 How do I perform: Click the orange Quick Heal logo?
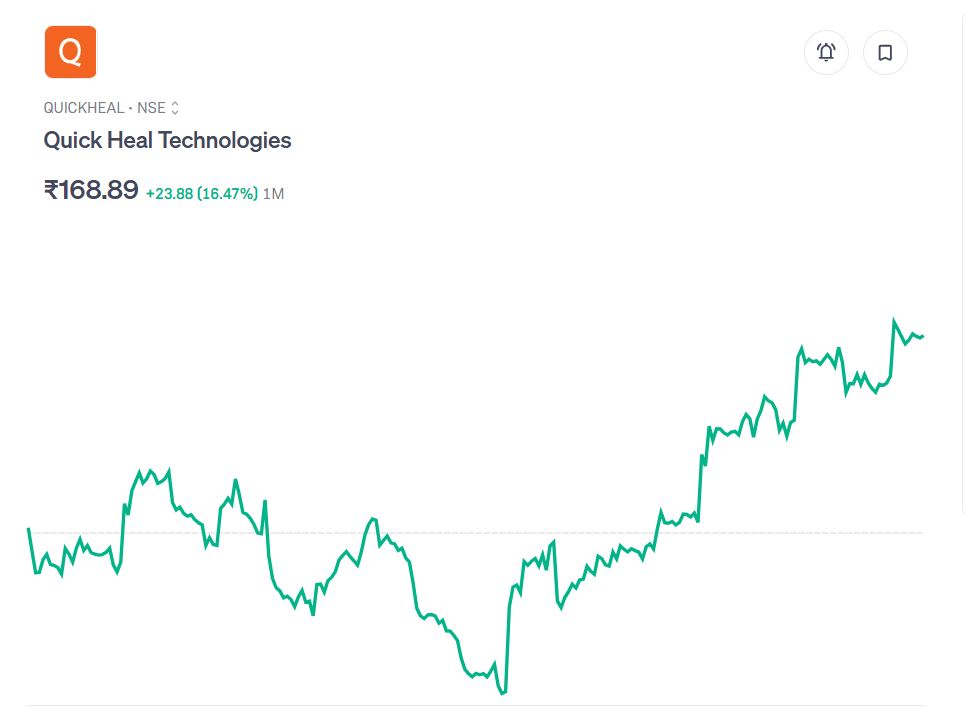[70, 52]
